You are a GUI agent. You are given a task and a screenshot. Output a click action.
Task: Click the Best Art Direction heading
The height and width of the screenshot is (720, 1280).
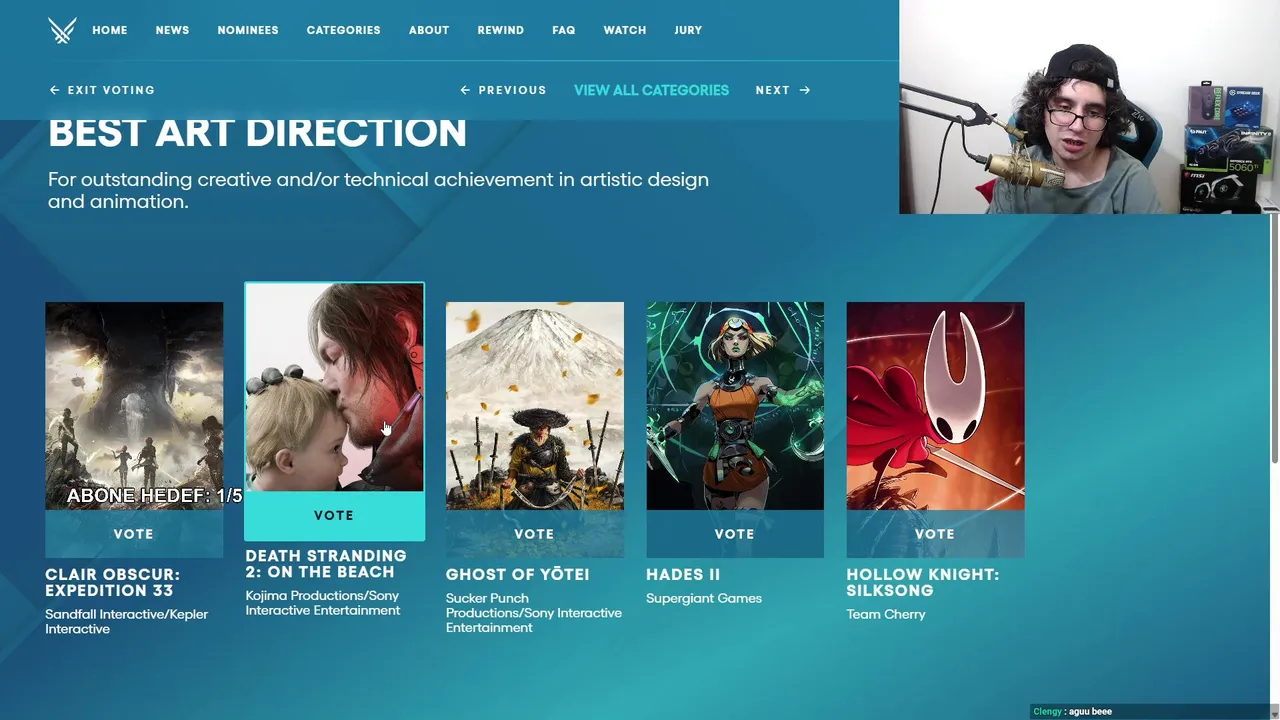point(257,133)
